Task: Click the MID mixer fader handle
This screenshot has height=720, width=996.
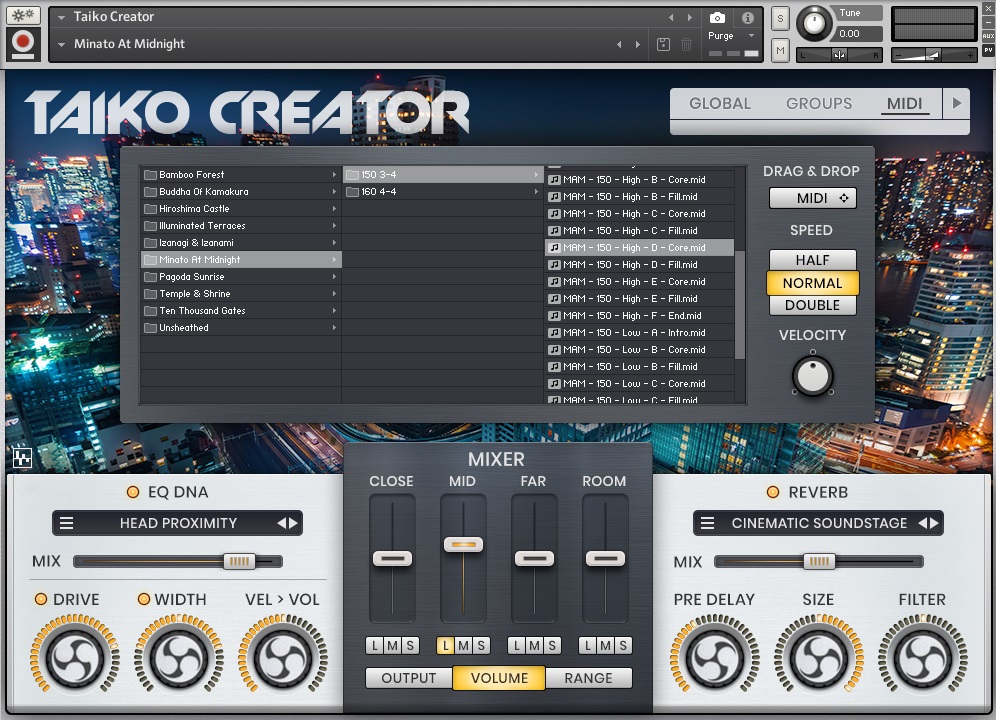Action: (464, 545)
